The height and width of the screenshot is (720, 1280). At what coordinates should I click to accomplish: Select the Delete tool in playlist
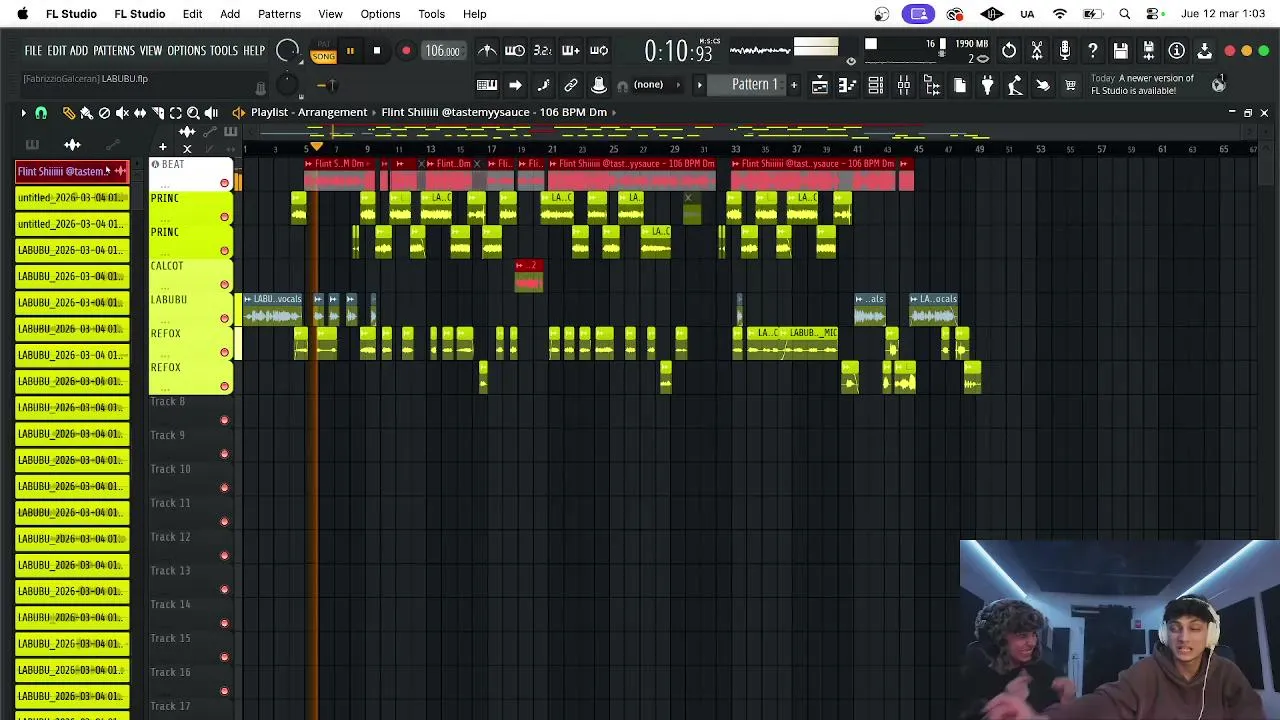(104, 113)
